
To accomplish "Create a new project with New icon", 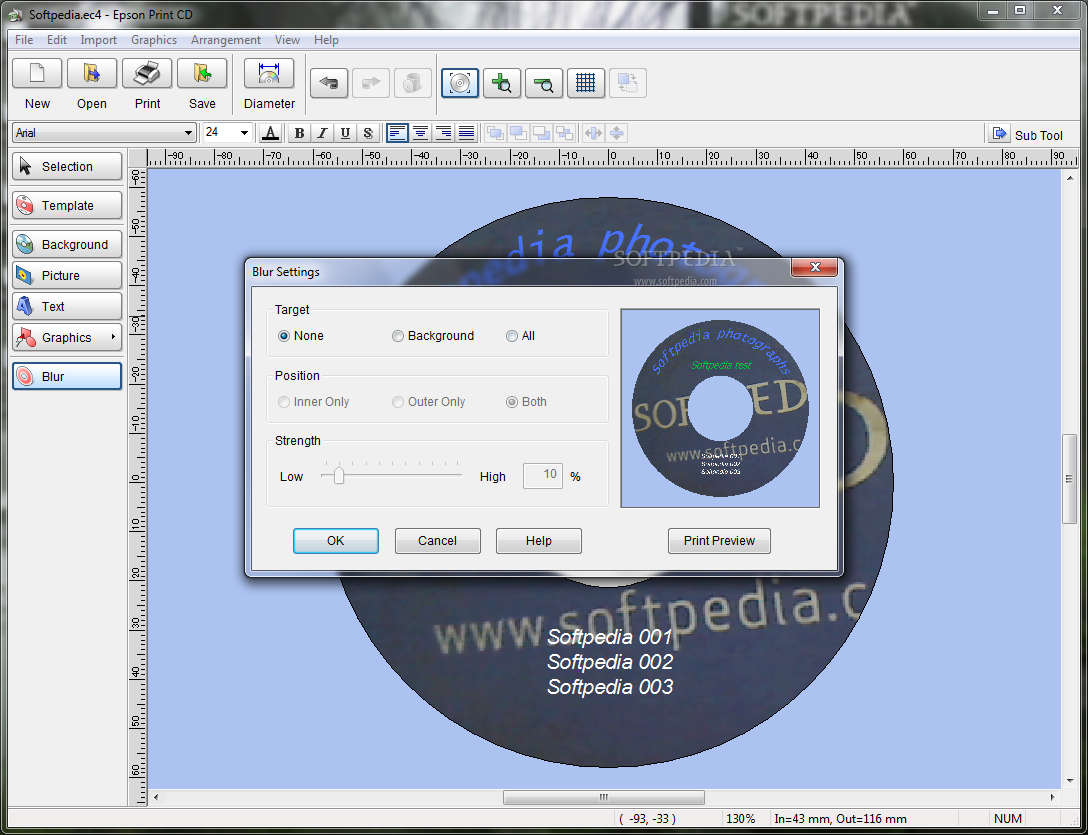I will 37,74.
